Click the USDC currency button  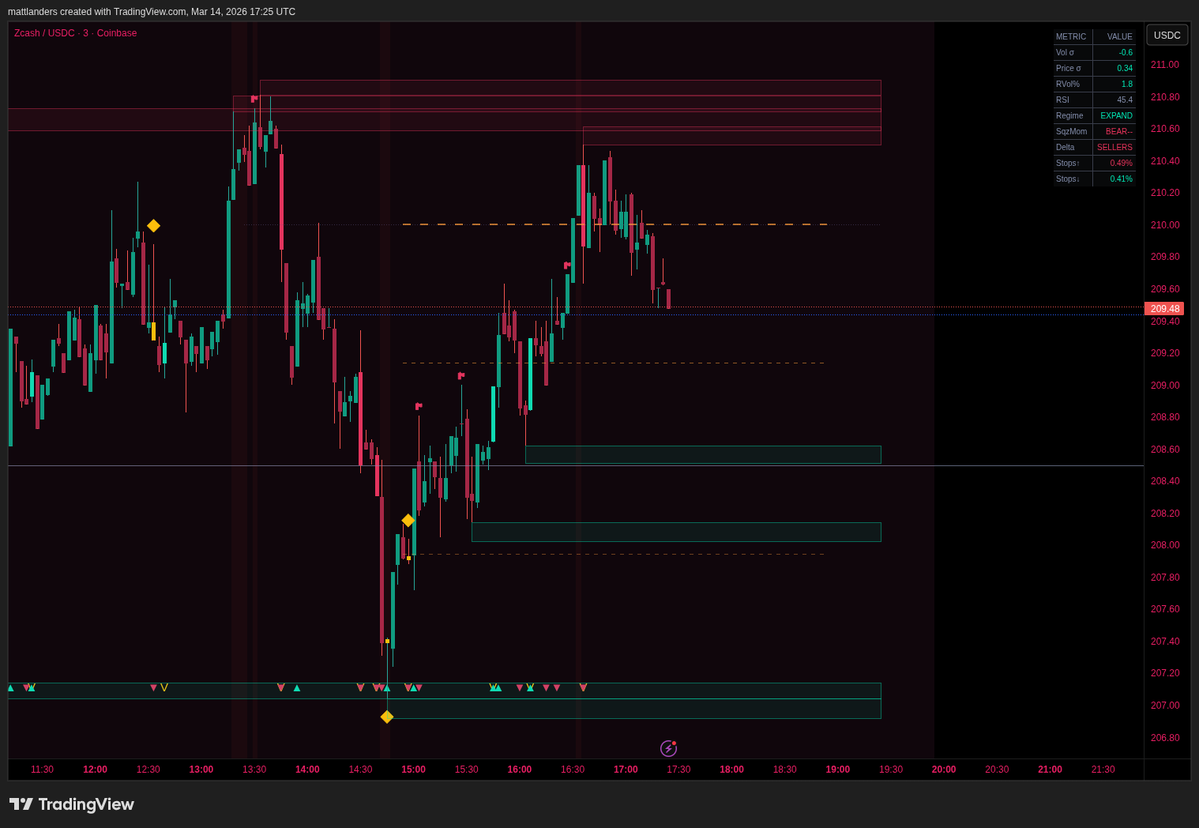click(x=1167, y=35)
